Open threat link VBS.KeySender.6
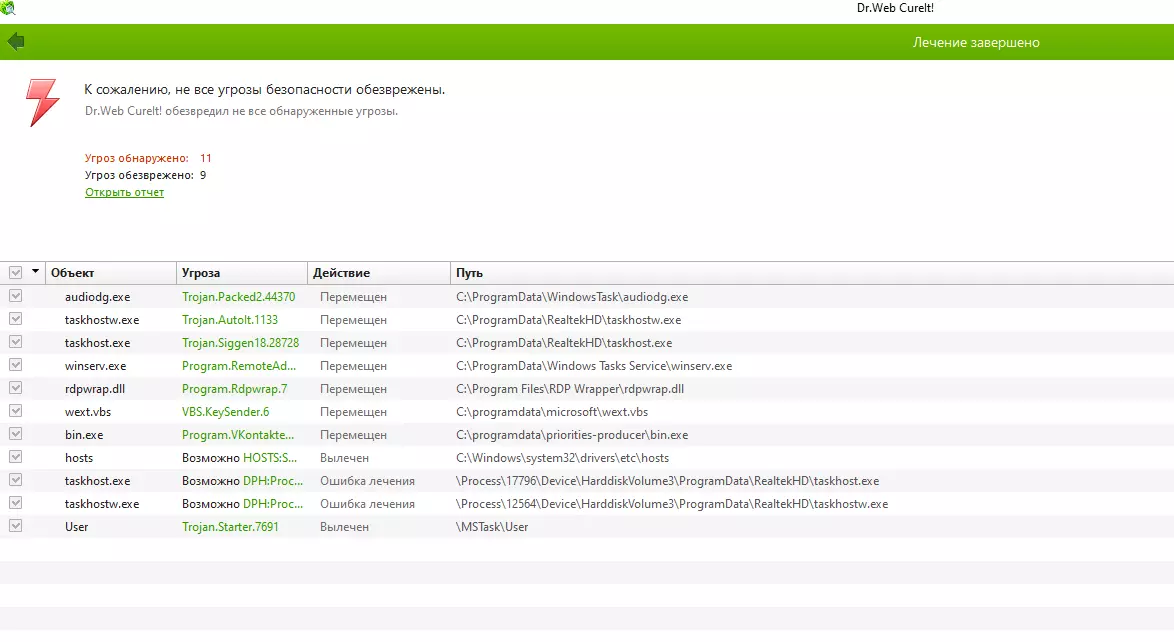1174x642 pixels. (x=225, y=412)
